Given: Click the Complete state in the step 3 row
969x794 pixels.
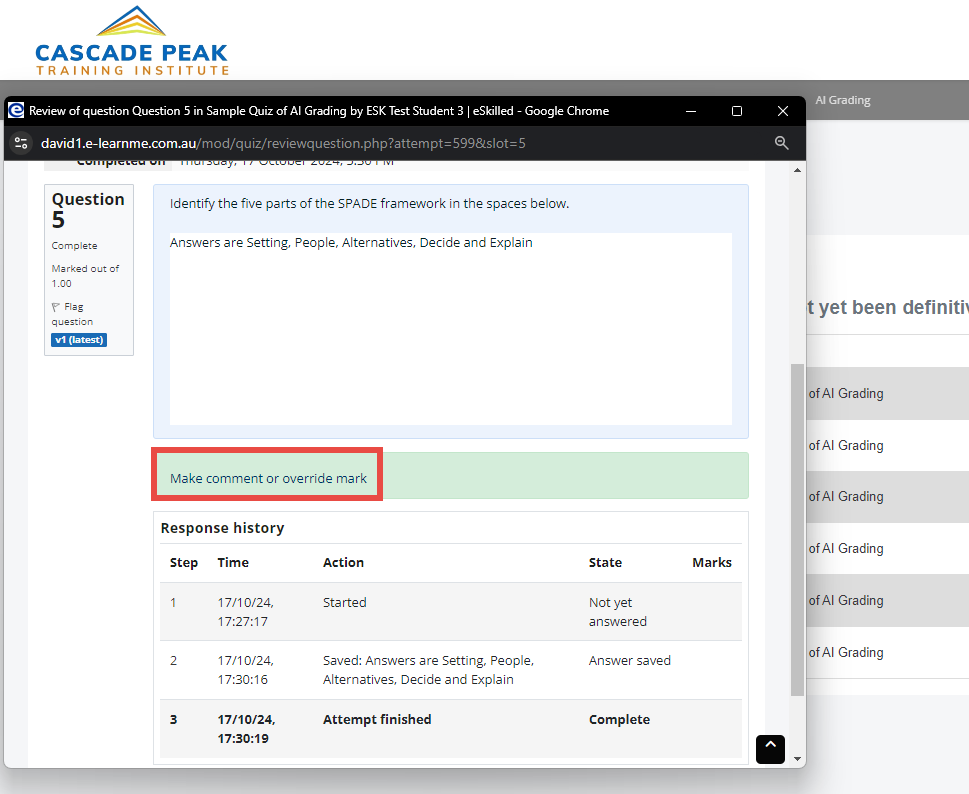Looking at the screenshot, I should point(619,719).
